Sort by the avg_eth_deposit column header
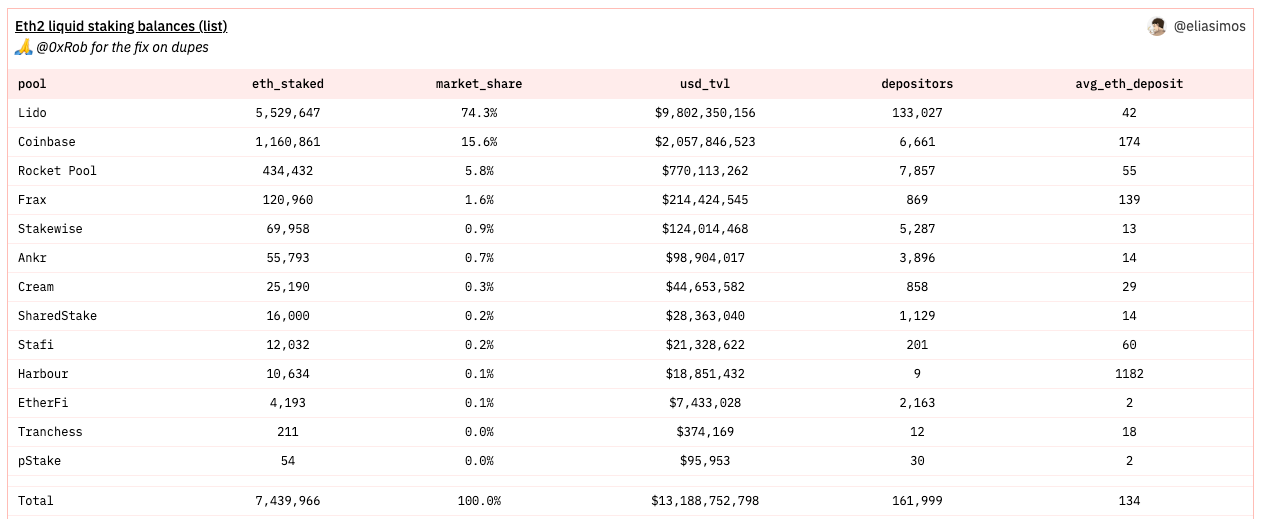 point(1129,84)
